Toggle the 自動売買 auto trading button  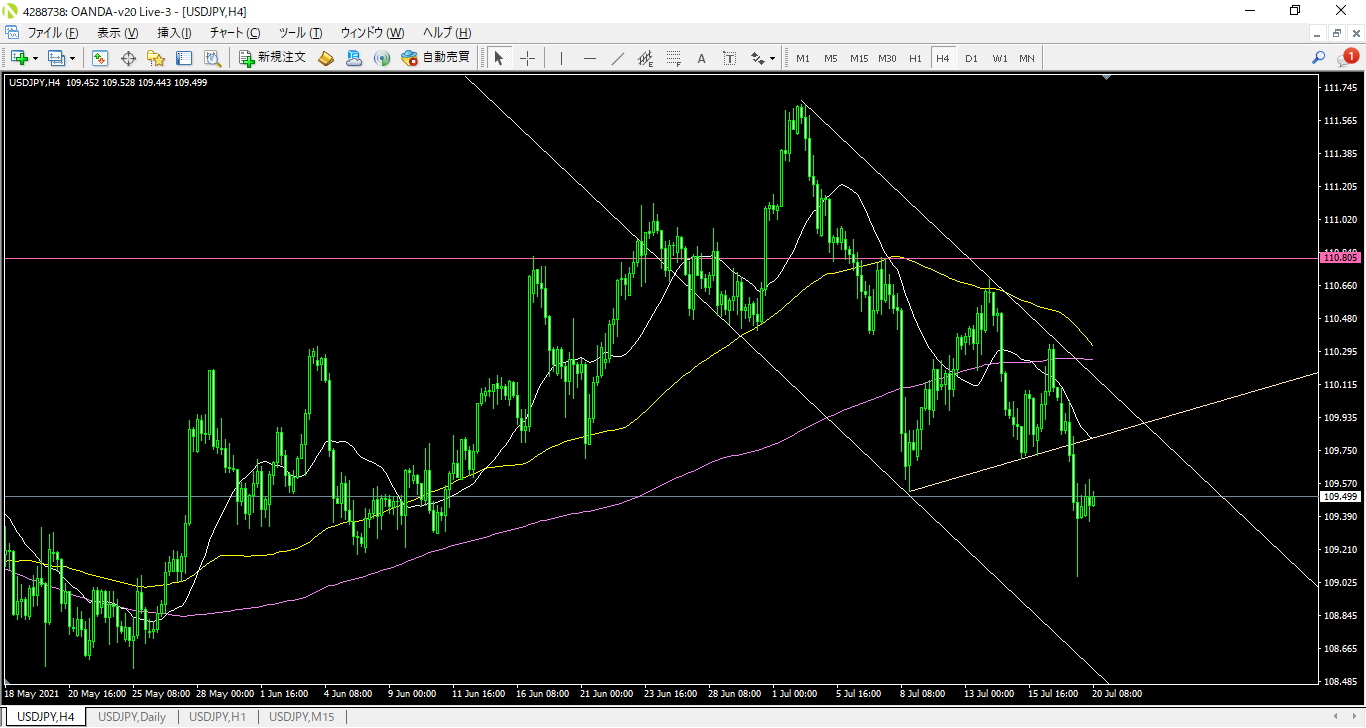[x=435, y=58]
